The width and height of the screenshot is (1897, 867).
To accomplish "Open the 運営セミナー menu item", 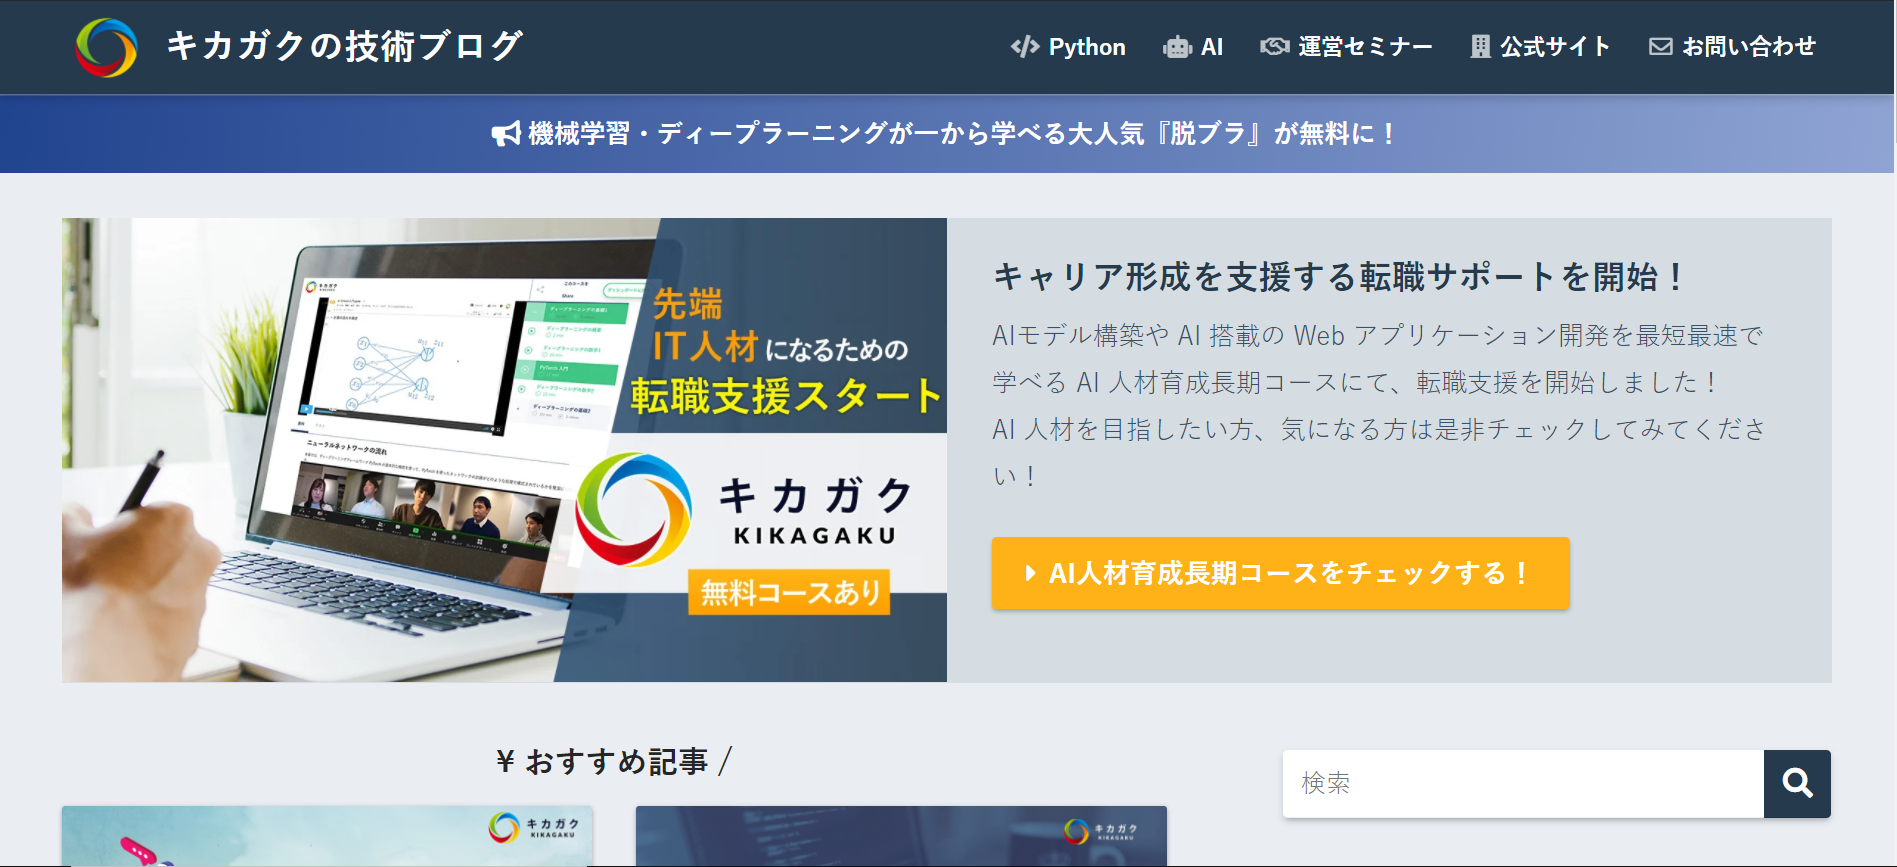I will 1365,47.
